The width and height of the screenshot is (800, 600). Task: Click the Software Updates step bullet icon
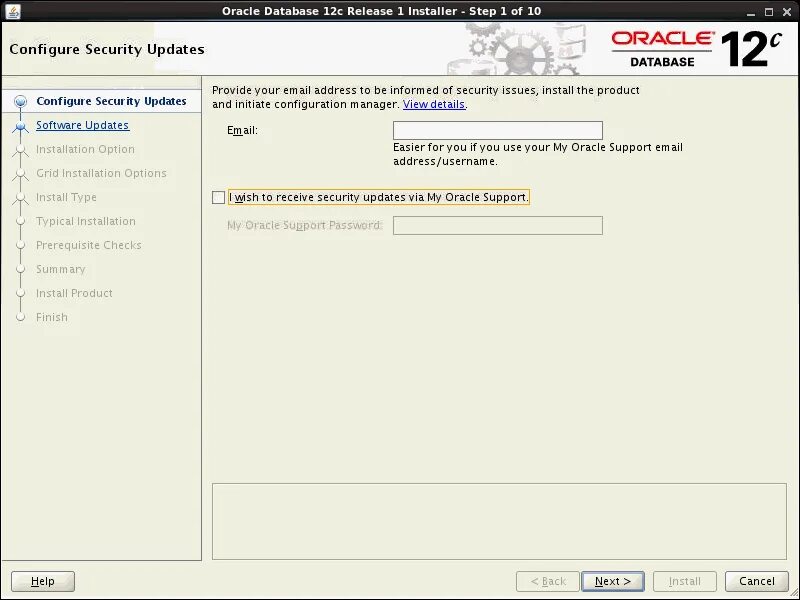click(20, 126)
